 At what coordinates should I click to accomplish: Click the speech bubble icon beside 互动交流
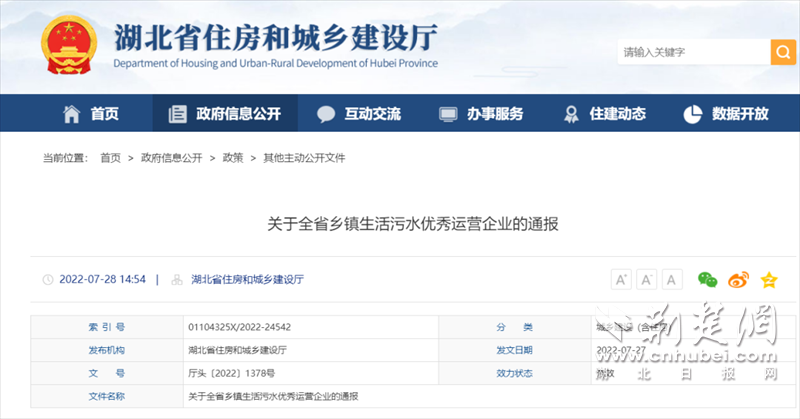coord(326,114)
